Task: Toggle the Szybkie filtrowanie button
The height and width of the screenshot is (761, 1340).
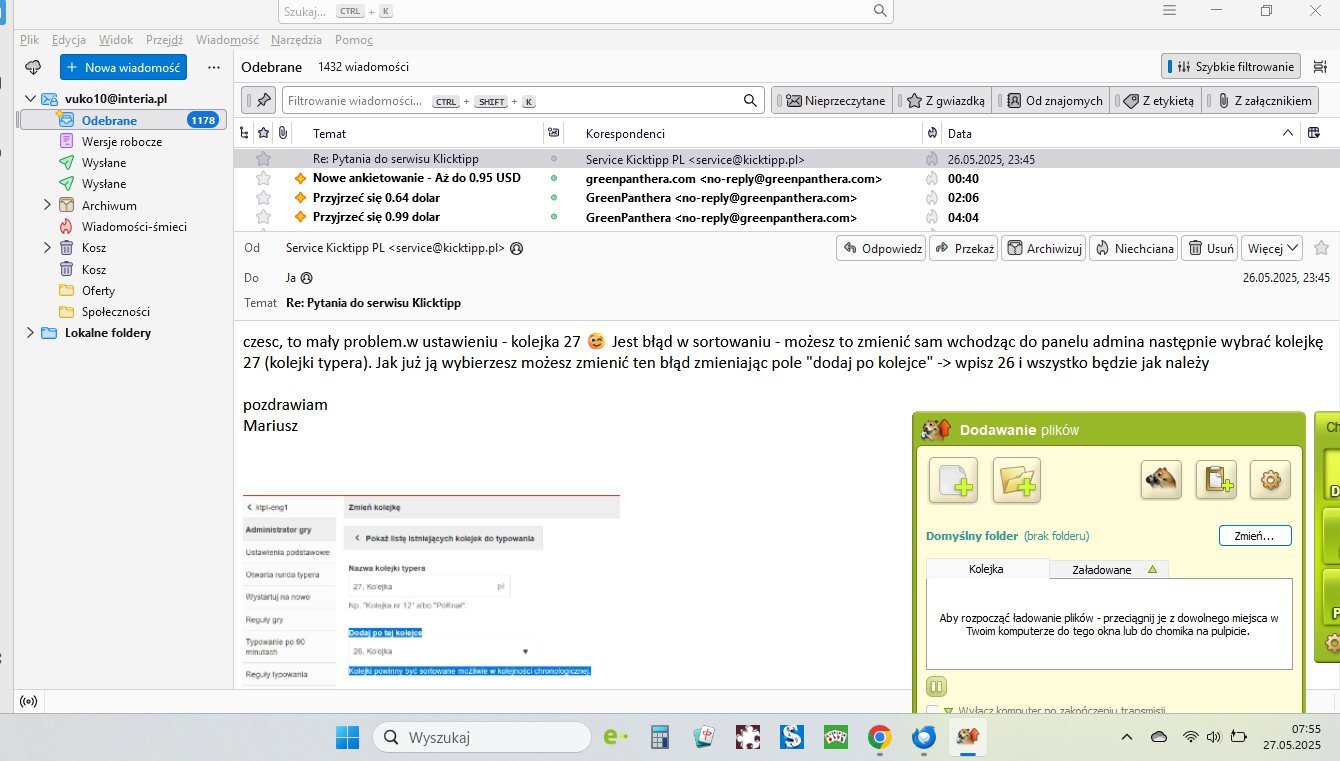Action: pyautogui.click(x=1231, y=67)
